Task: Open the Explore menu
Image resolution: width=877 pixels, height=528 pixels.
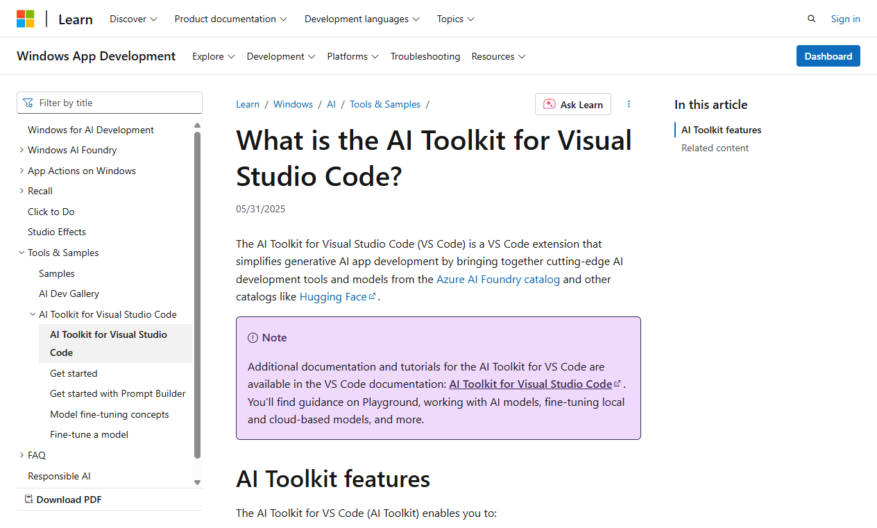Action: (x=213, y=56)
